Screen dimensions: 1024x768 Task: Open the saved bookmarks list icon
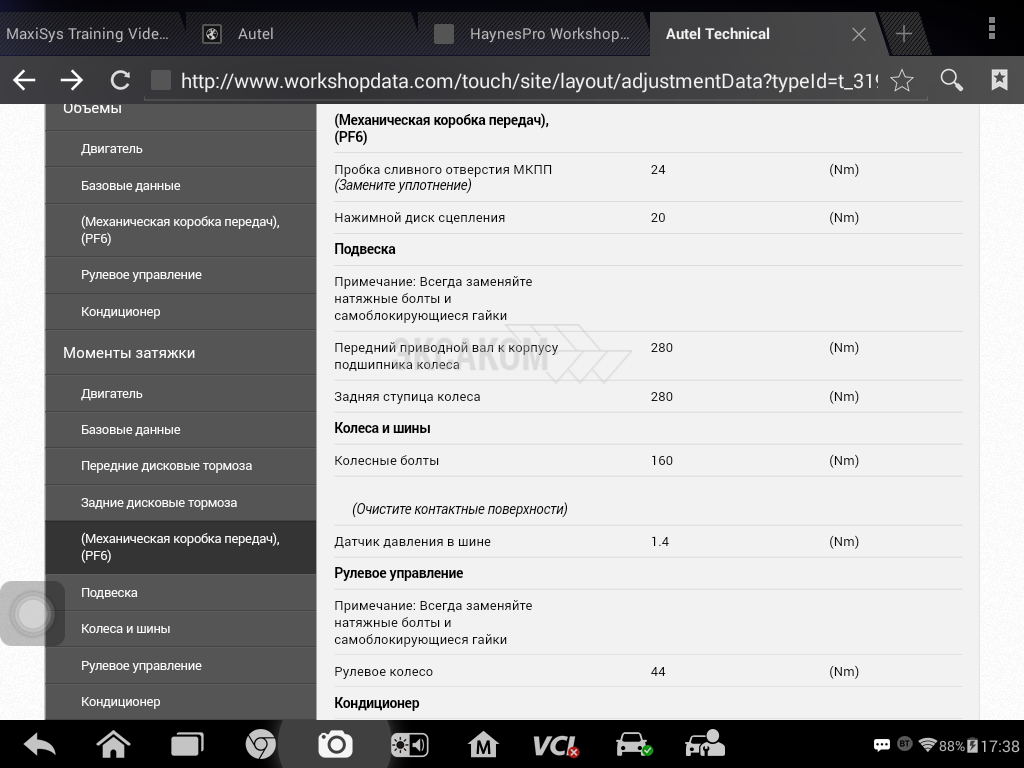[x=999, y=81]
